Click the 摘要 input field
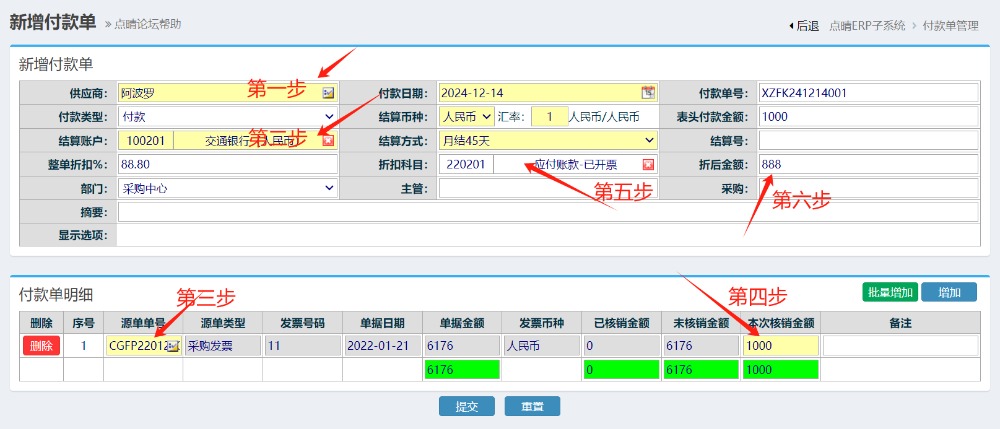The height and width of the screenshot is (429, 1000). [548, 212]
